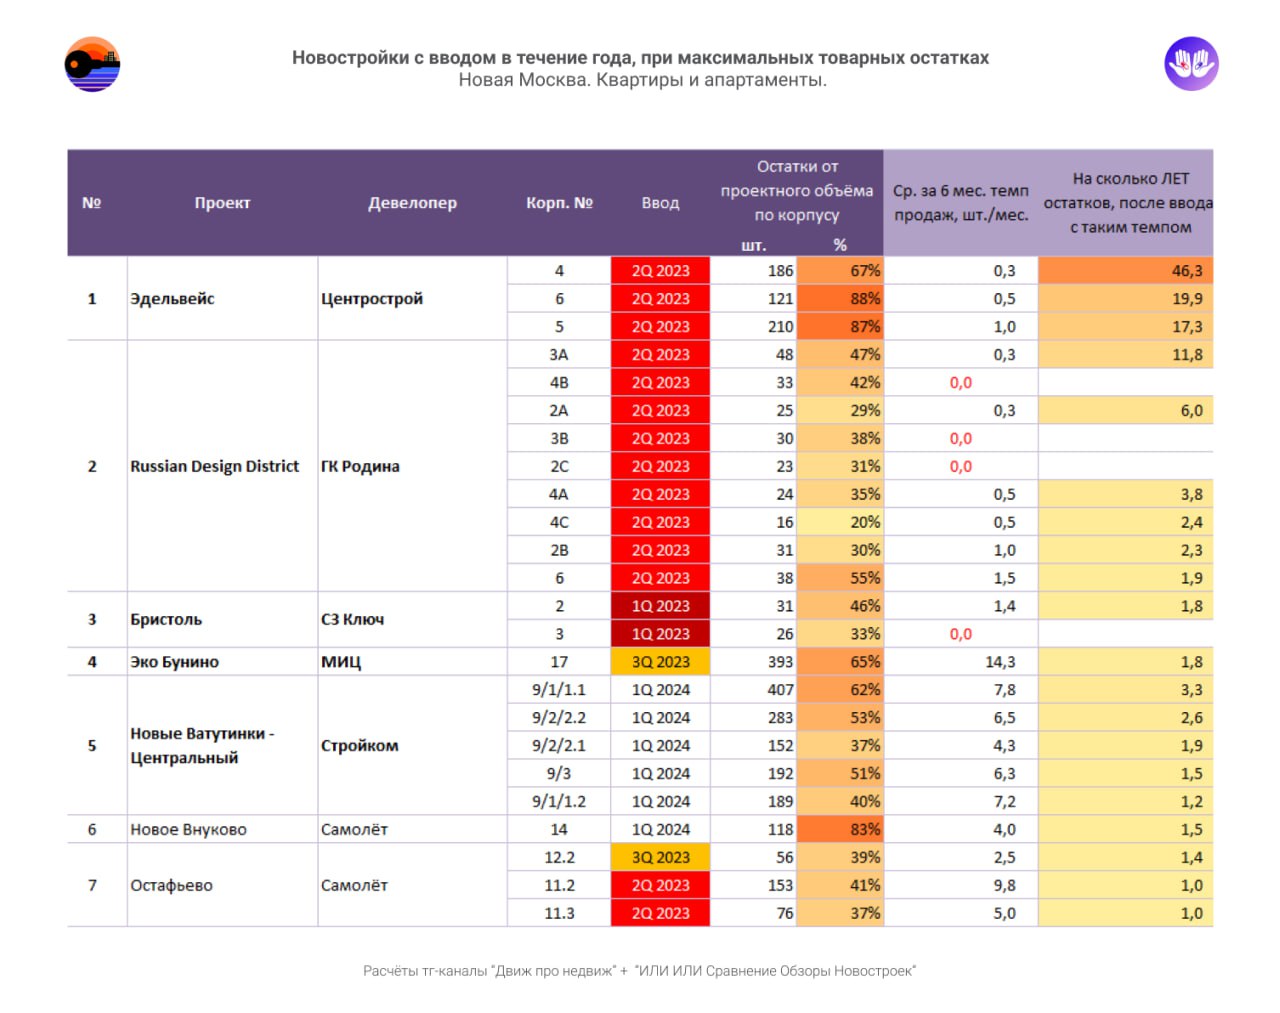Select the Ввод column header
Image resolution: width=1280 pixels, height=1013 pixels.
pyautogui.click(x=660, y=203)
